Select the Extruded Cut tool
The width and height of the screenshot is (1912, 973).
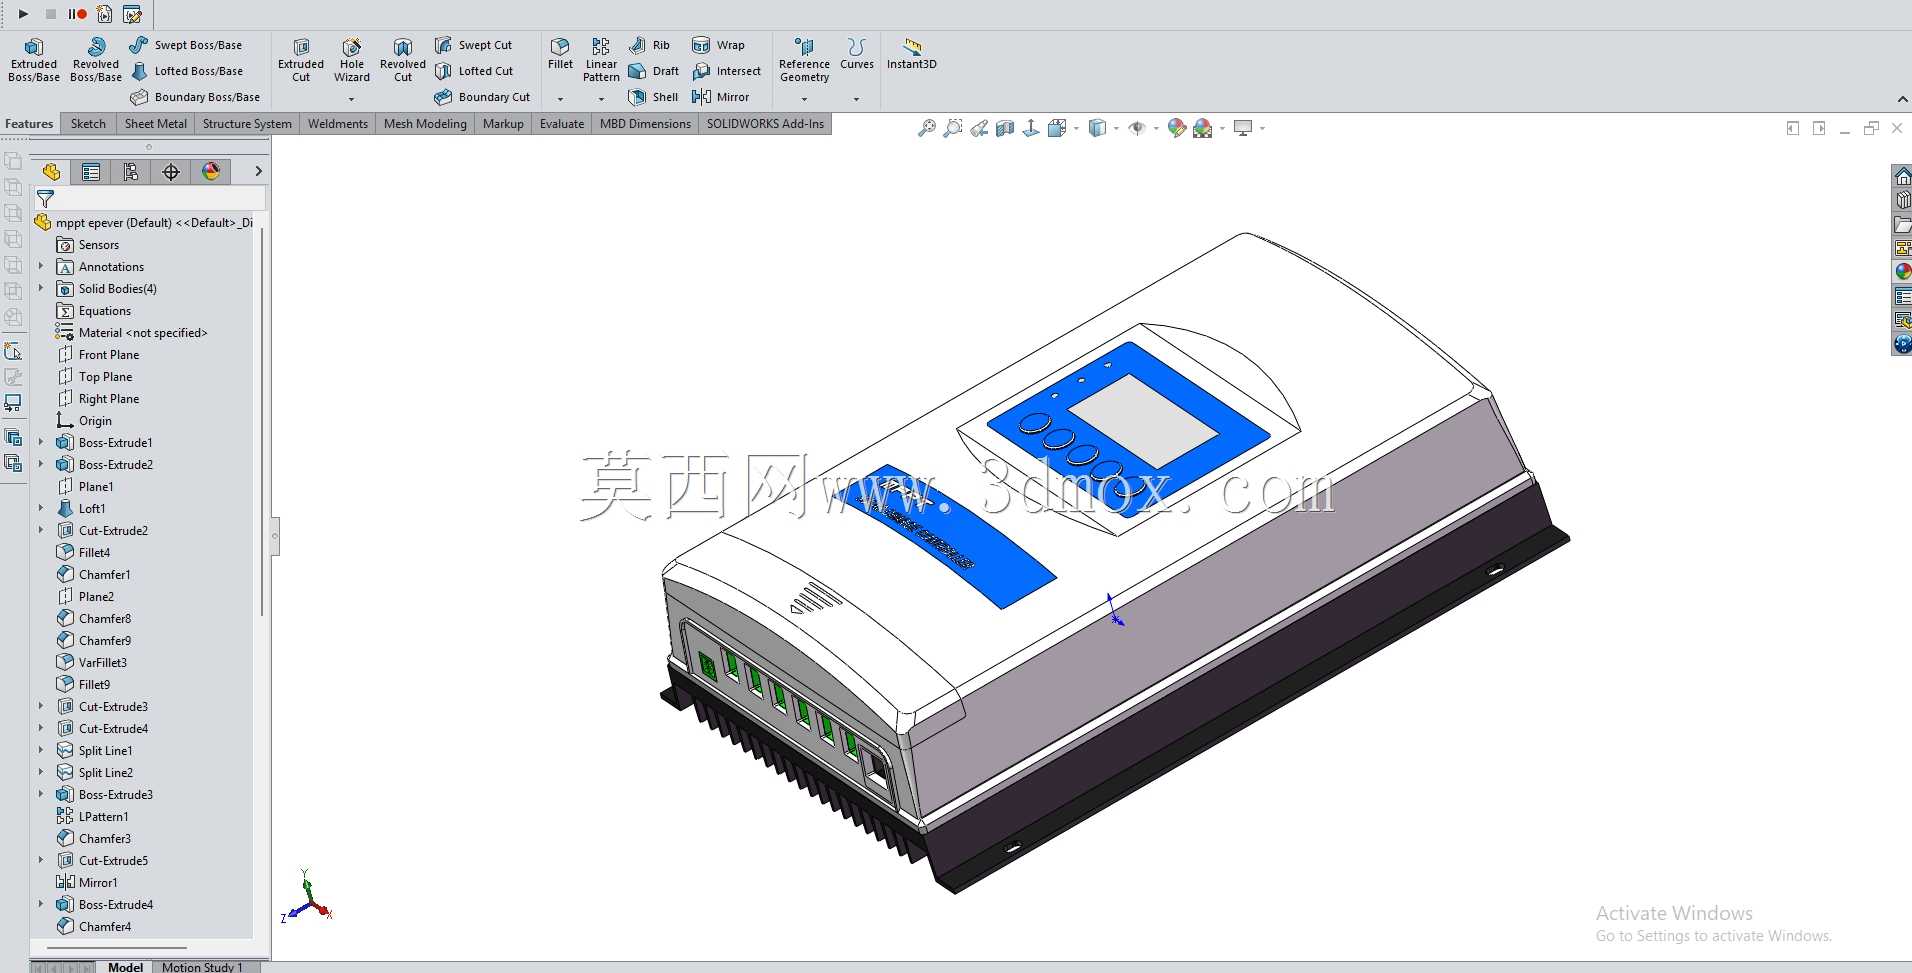click(301, 60)
